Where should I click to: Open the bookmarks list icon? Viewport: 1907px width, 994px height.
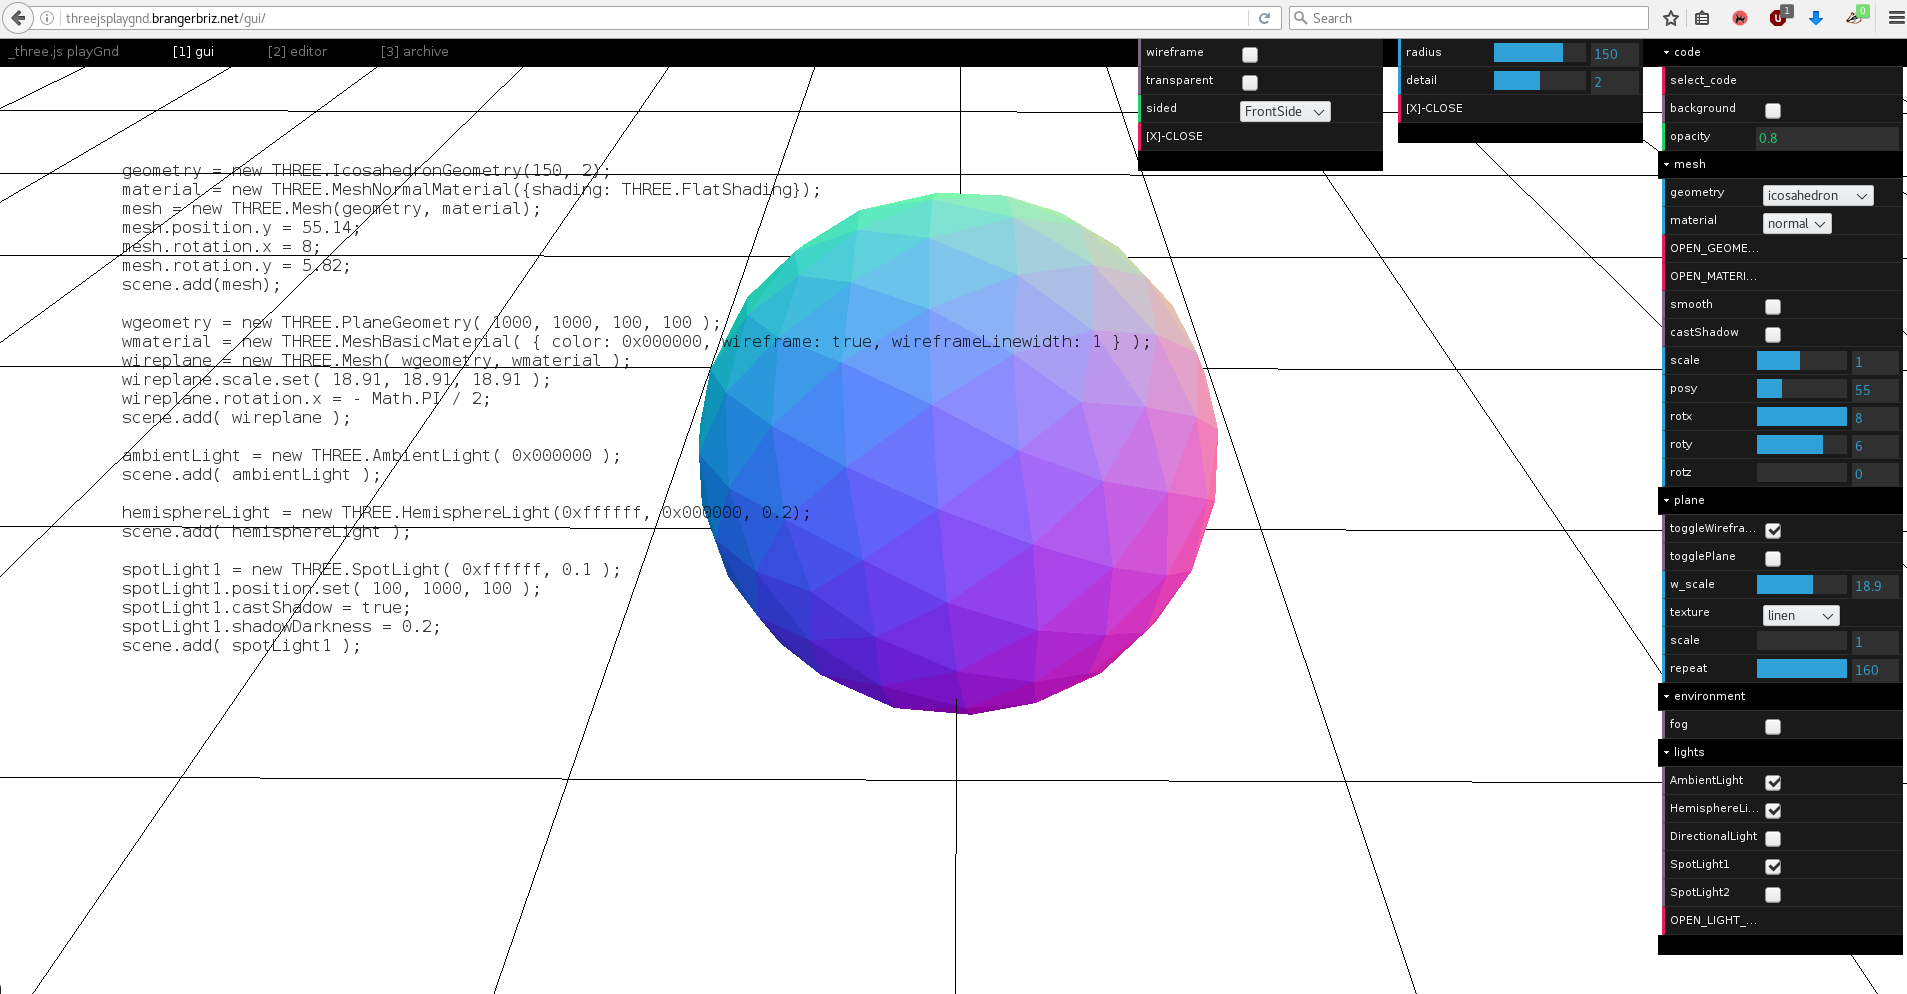click(1702, 18)
